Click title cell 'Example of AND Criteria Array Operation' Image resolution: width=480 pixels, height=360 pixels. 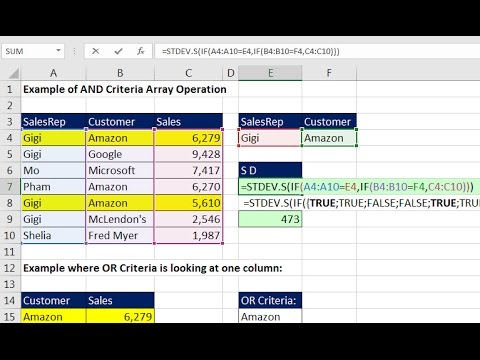pyautogui.click(x=125, y=89)
